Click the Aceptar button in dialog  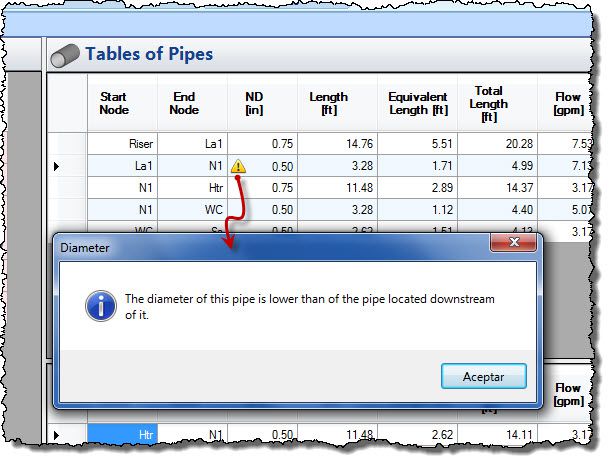484,376
